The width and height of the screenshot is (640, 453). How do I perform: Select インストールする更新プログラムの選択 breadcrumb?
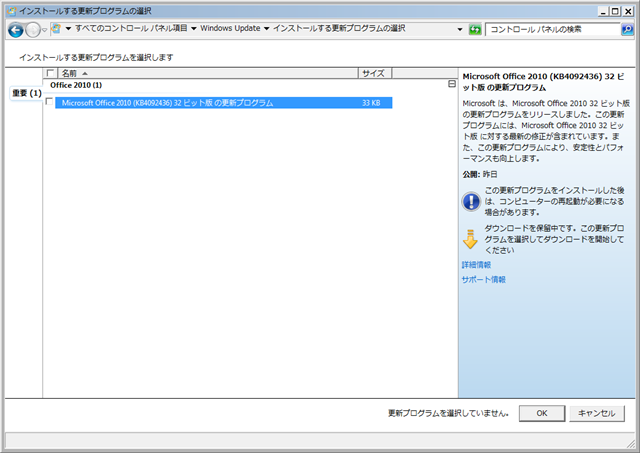339,28
